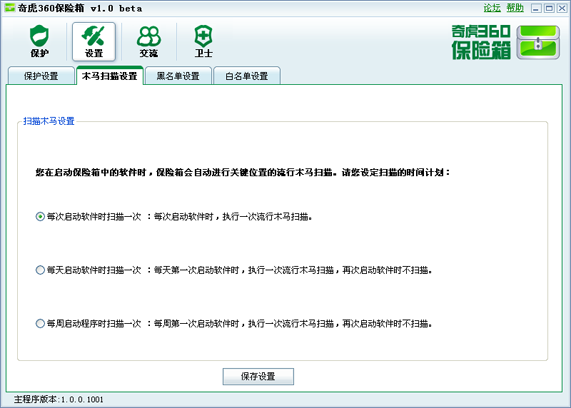Select the 设置 wrench toolbar icon
Viewport: 571px width, 408px height.
tap(94, 41)
